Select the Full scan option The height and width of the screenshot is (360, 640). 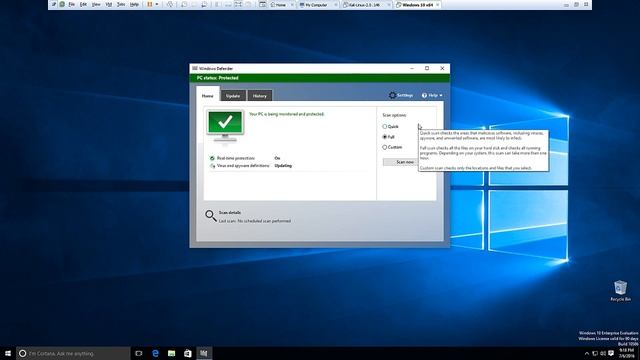(x=384, y=137)
